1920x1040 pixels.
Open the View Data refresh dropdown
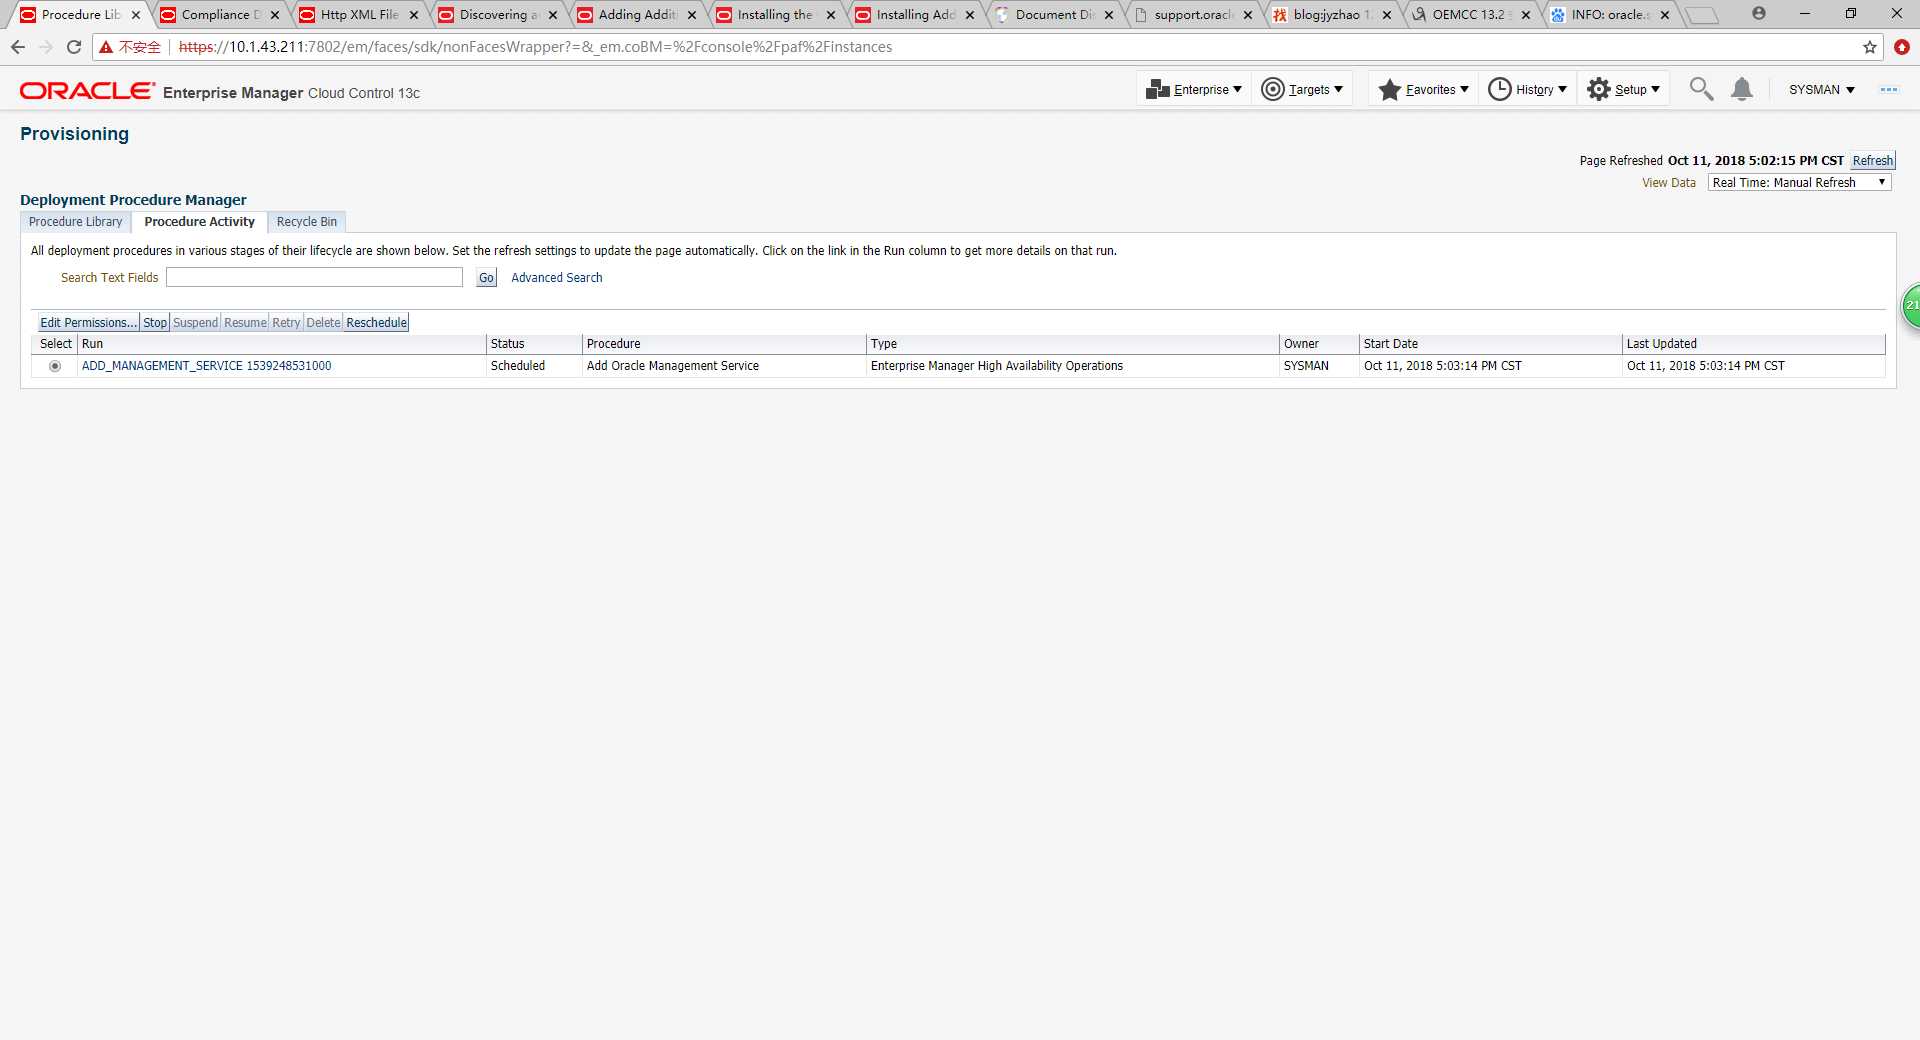pyautogui.click(x=1799, y=182)
